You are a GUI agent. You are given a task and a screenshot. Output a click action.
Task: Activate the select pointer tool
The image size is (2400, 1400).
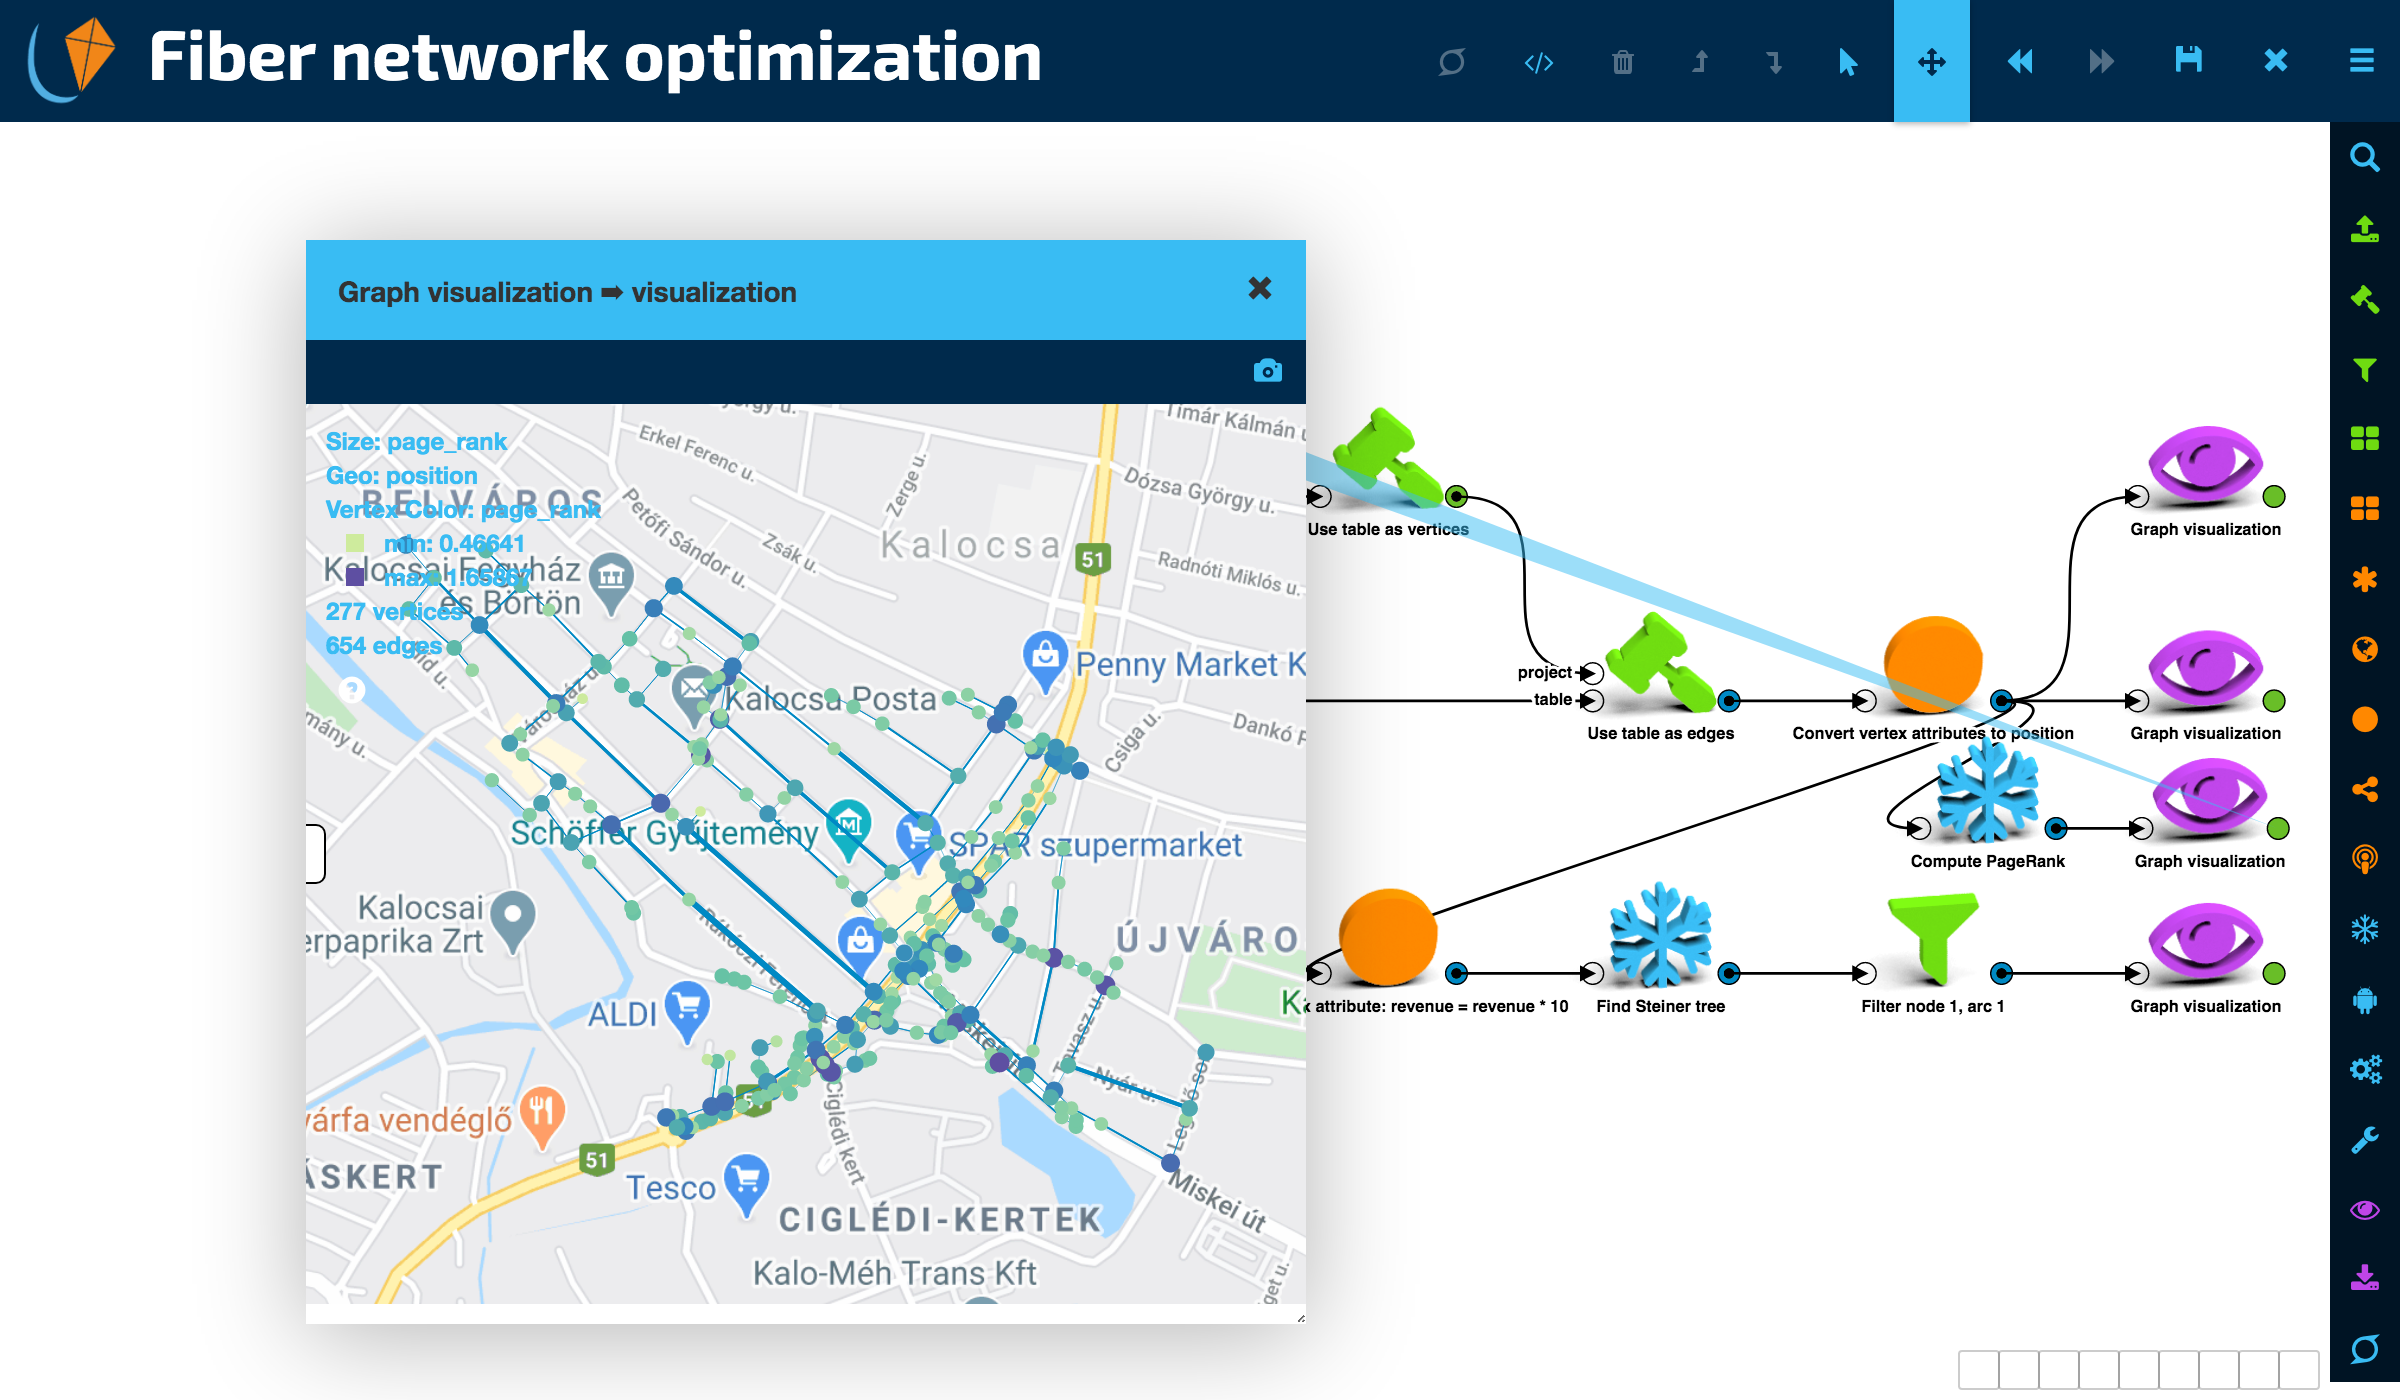[x=1848, y=62]
